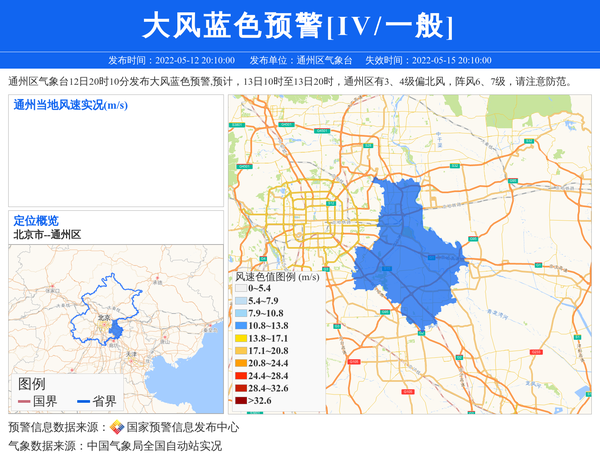The image size is (600, 471).
Task: Click the 20.8~24.4 legend label text
Action: coord(268,363)
